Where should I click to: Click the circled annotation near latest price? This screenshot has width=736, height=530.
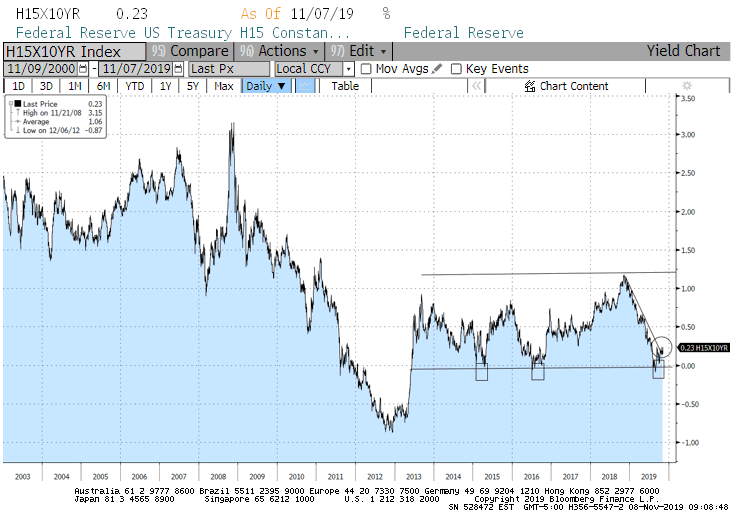662,347
